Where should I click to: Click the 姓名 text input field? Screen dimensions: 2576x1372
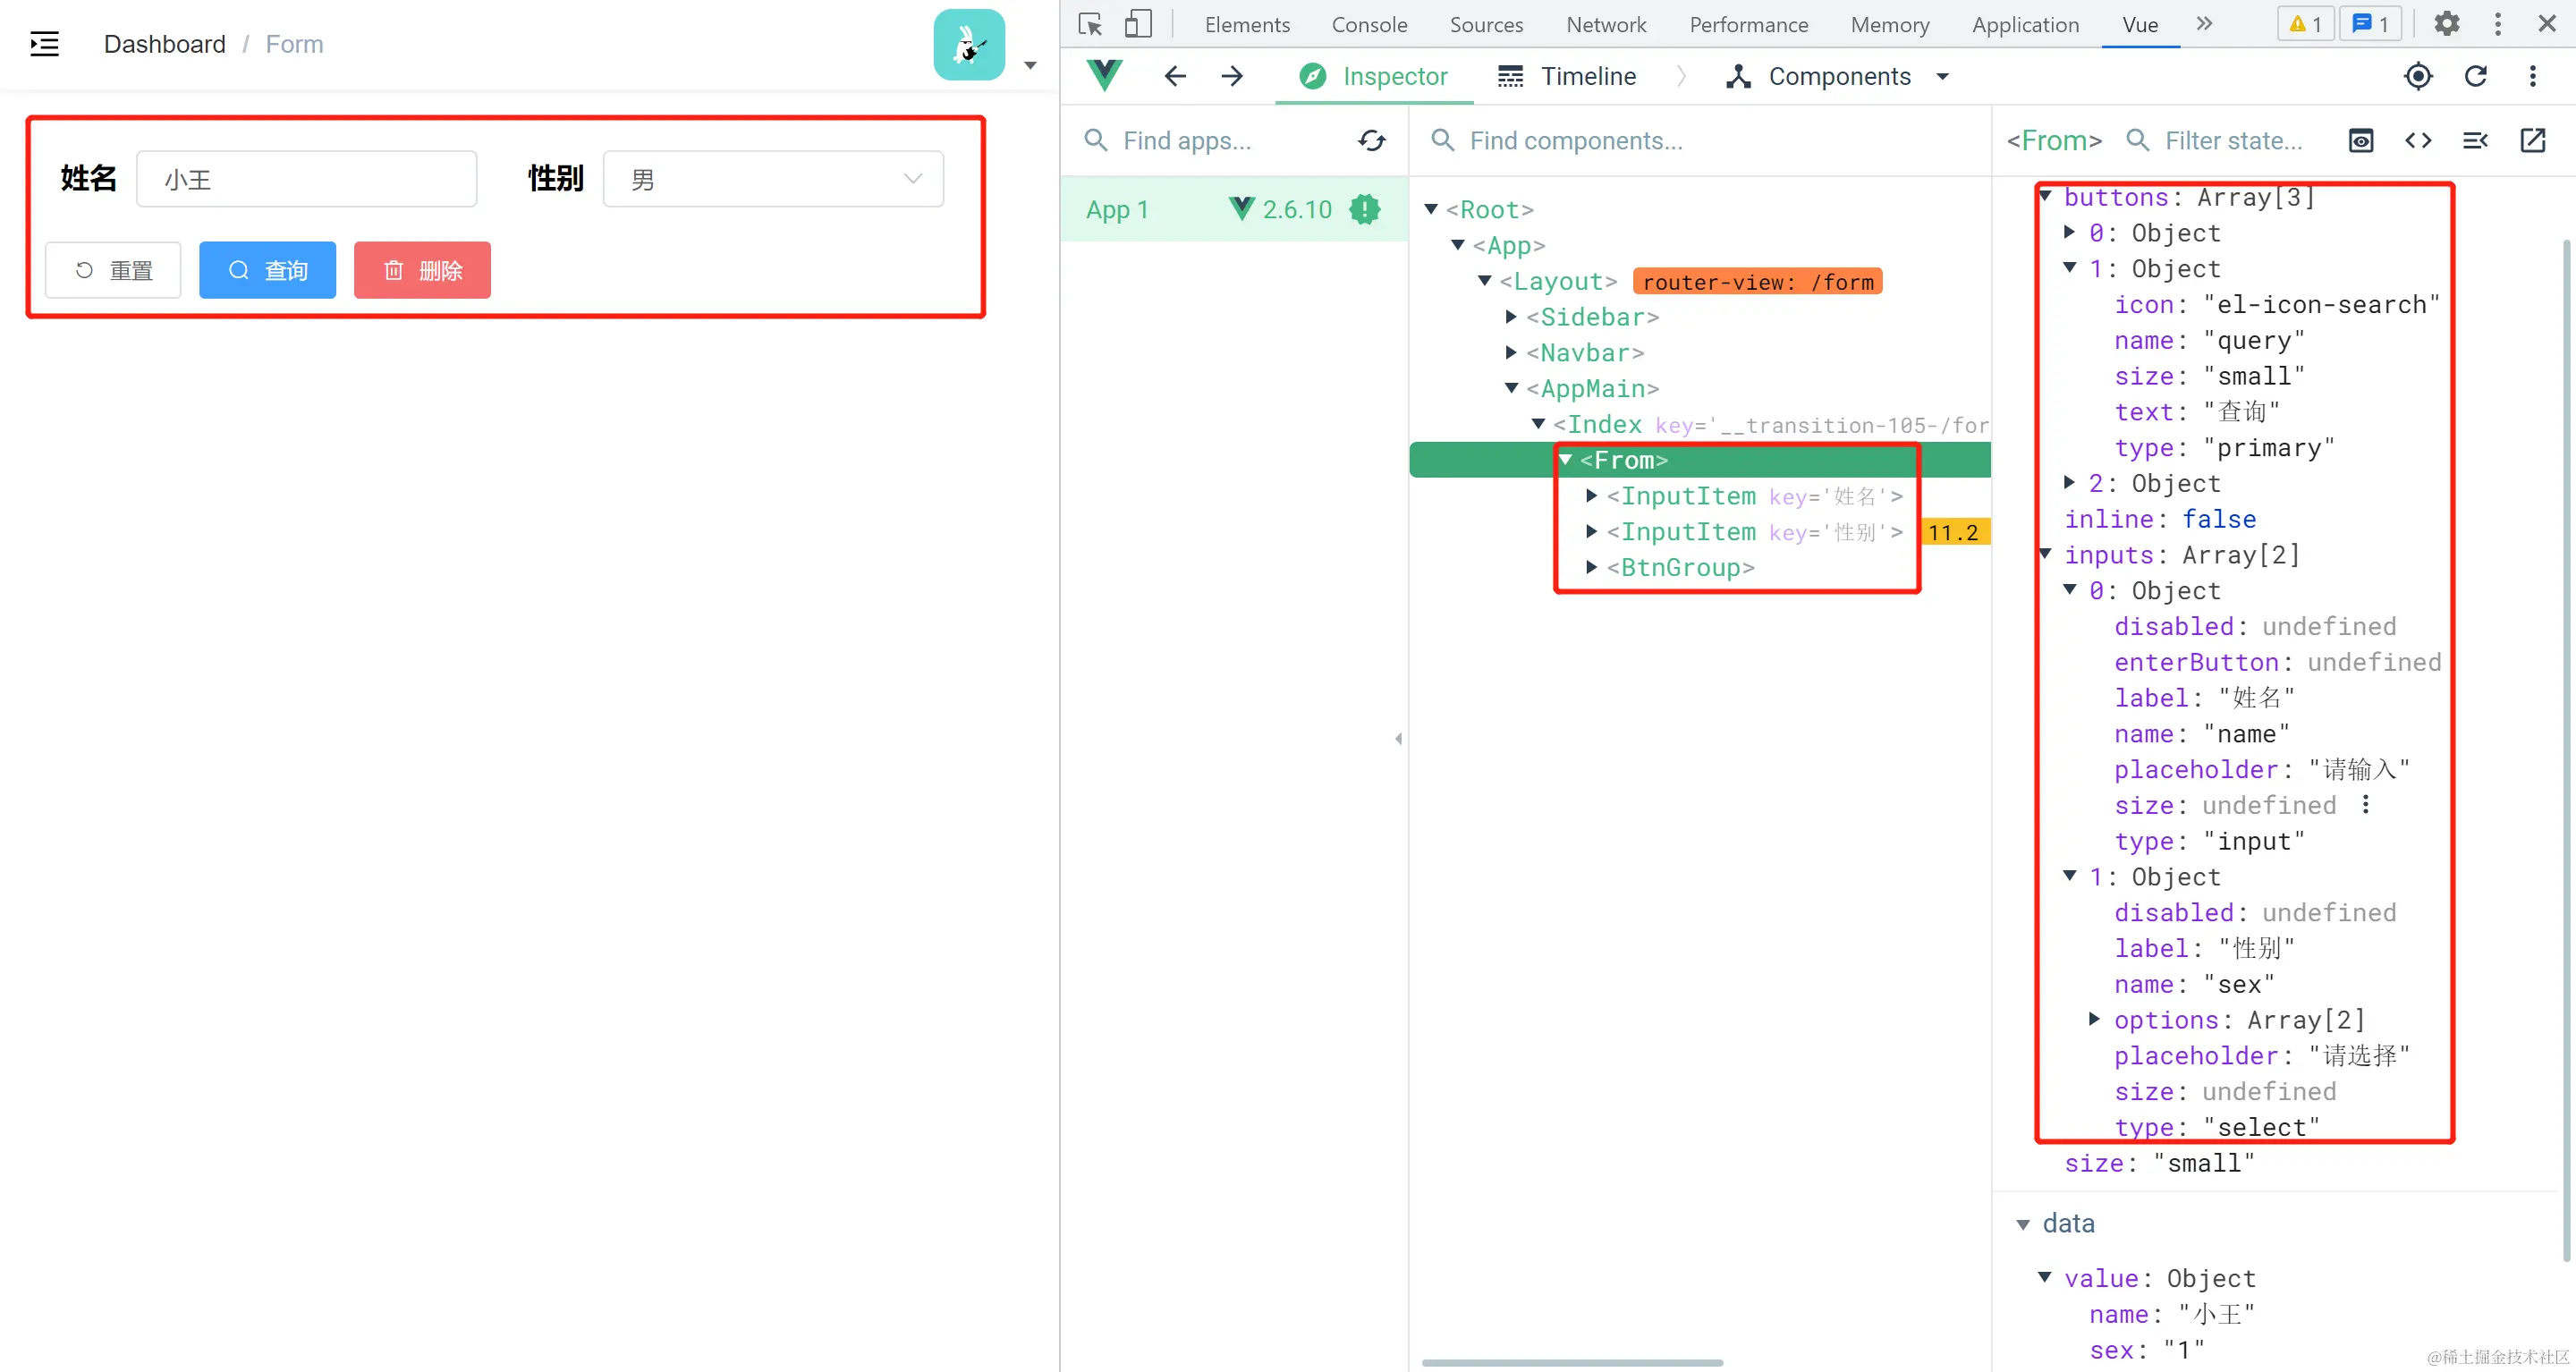306,179
